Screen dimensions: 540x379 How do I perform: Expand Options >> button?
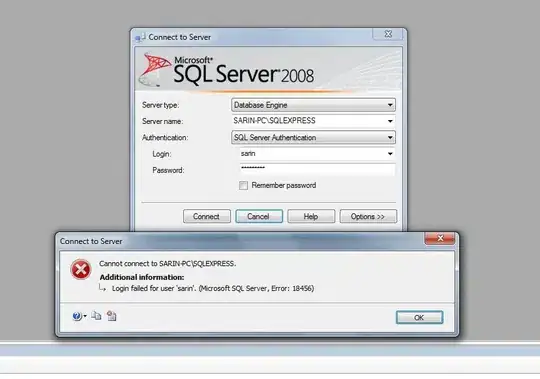(x=368, y=216)
